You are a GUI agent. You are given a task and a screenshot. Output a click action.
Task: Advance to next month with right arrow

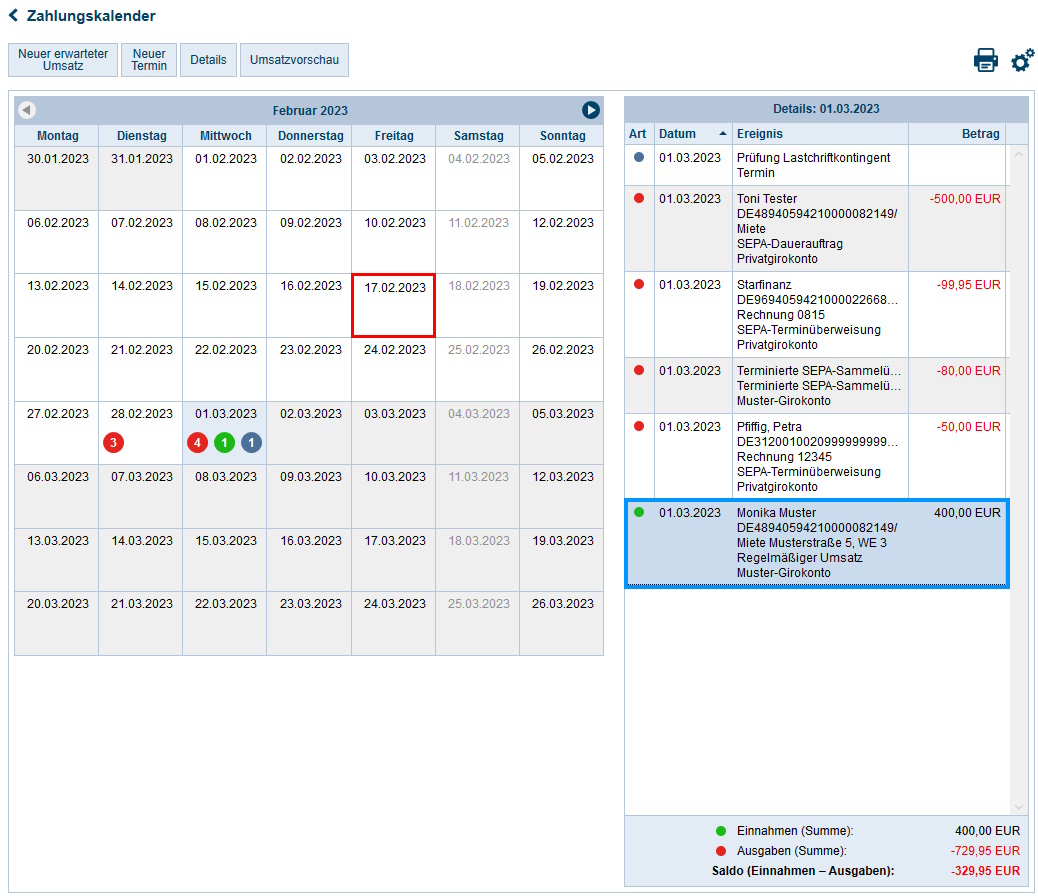click(591, 110)
